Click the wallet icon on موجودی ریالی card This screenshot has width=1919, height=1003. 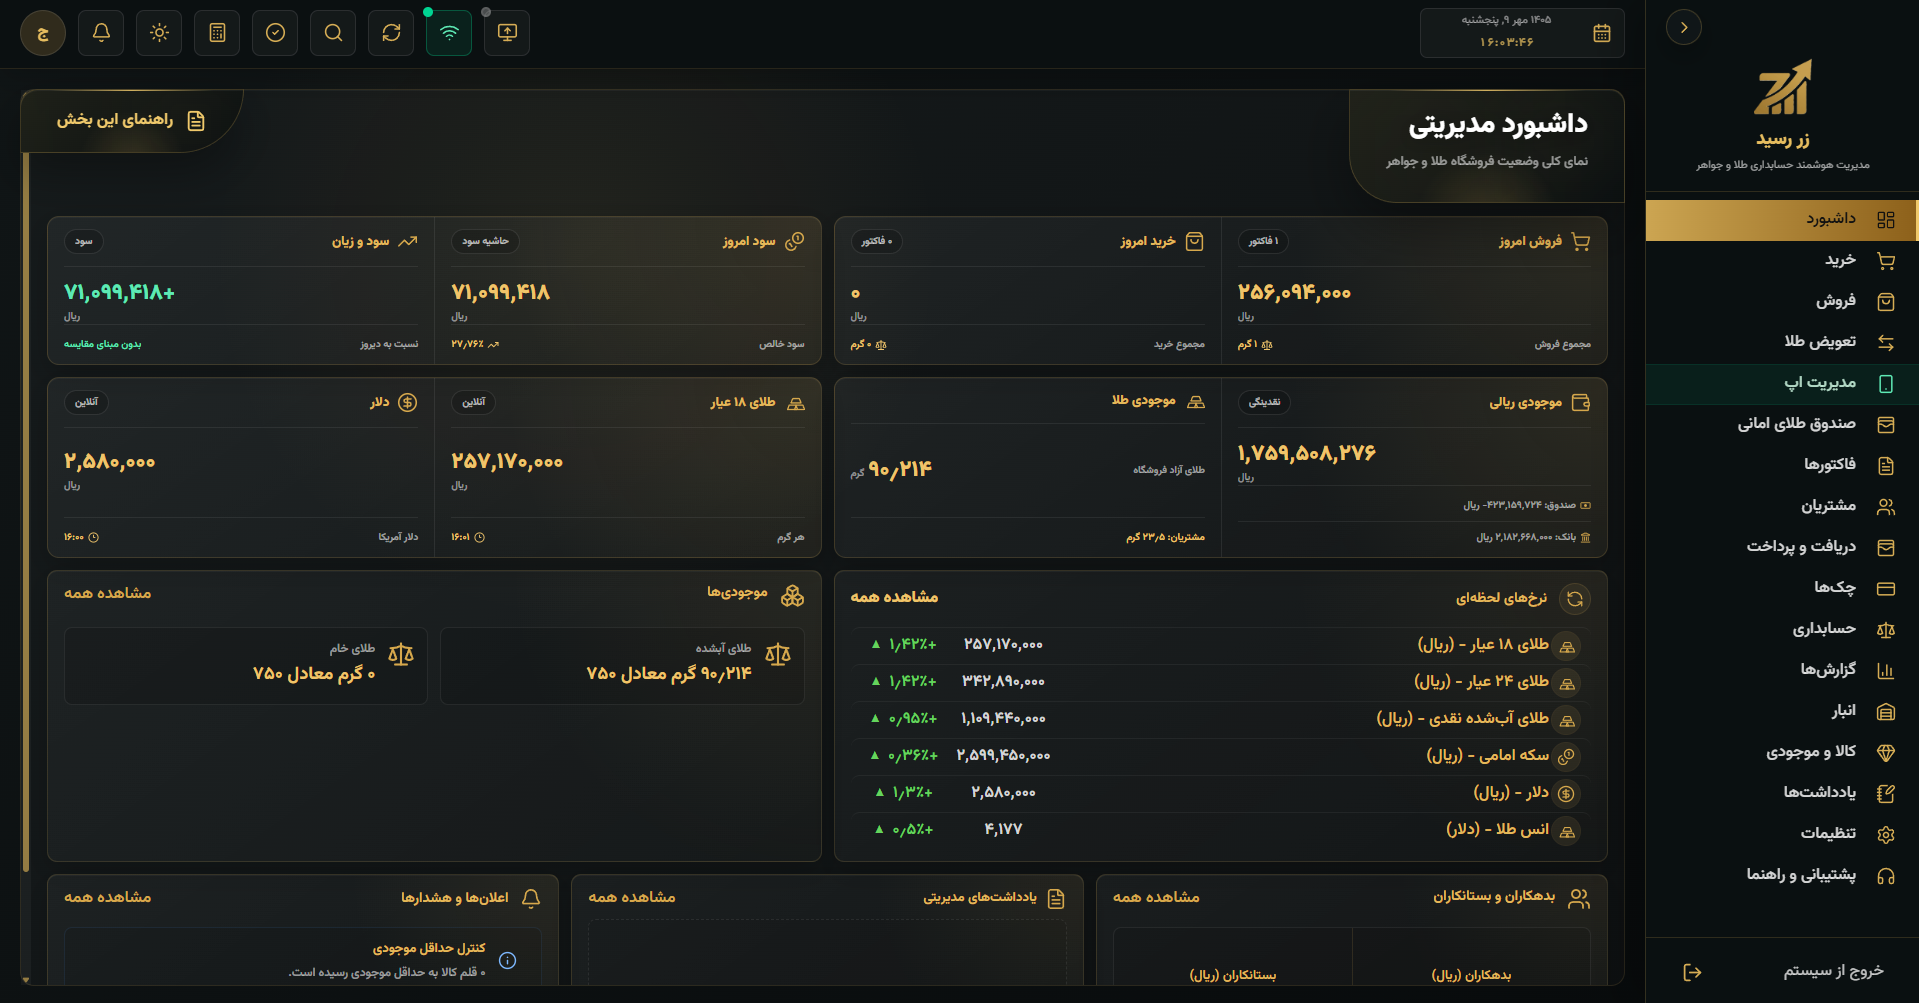(1581, 403)
